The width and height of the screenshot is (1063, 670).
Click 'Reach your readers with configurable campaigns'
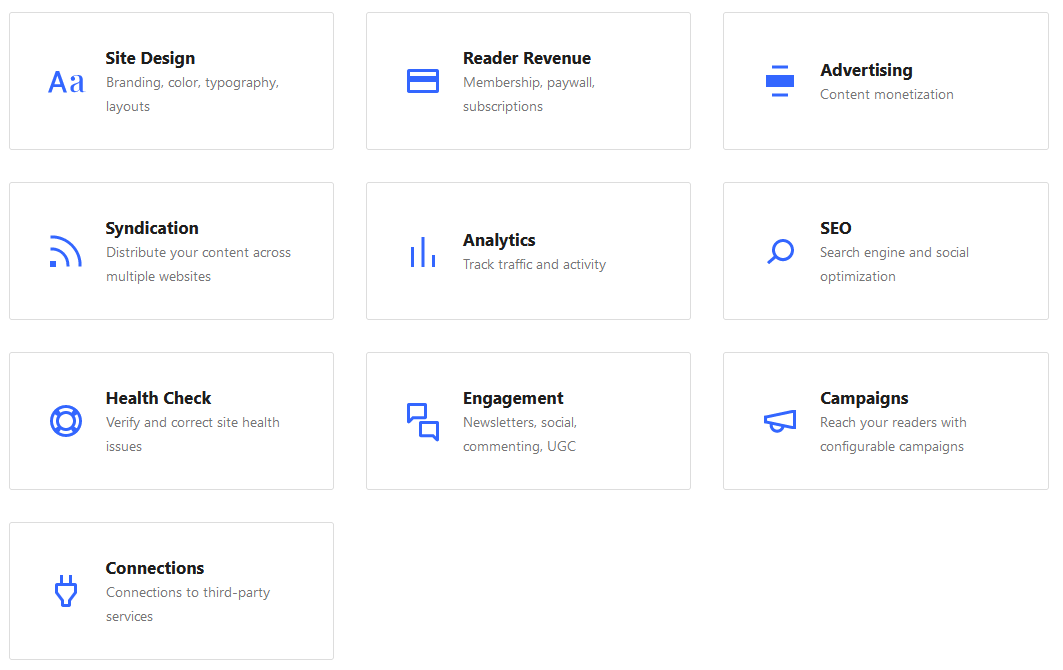893,434
